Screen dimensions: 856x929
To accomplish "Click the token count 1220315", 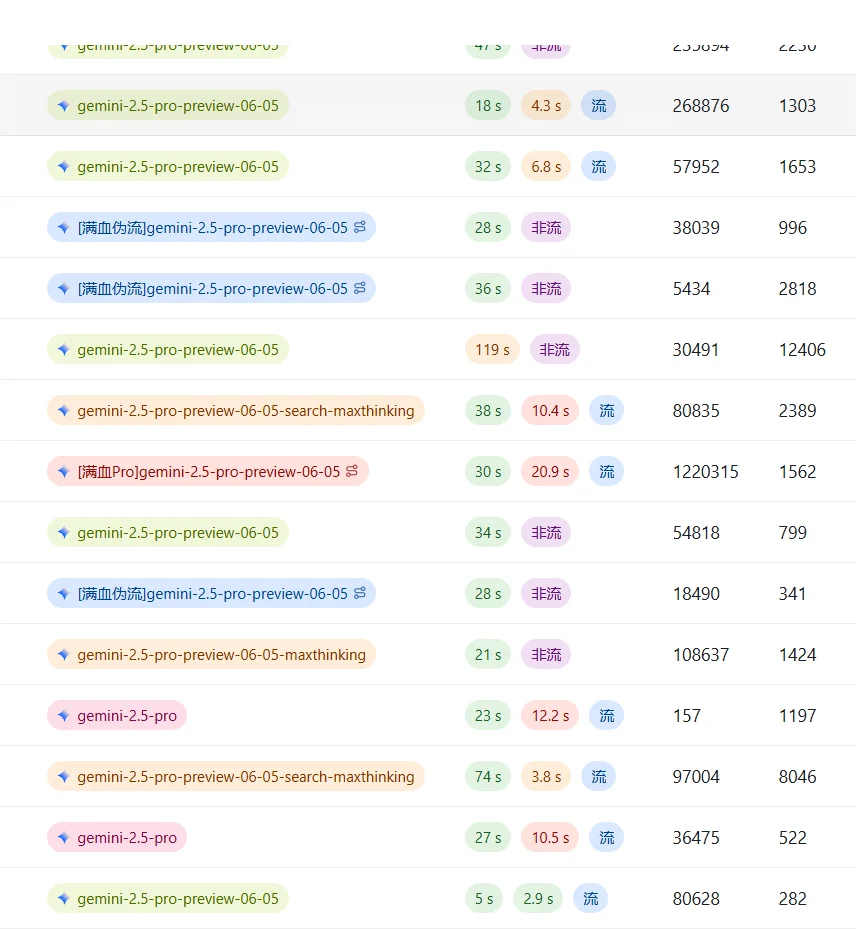I will click(x=705, y=471).
